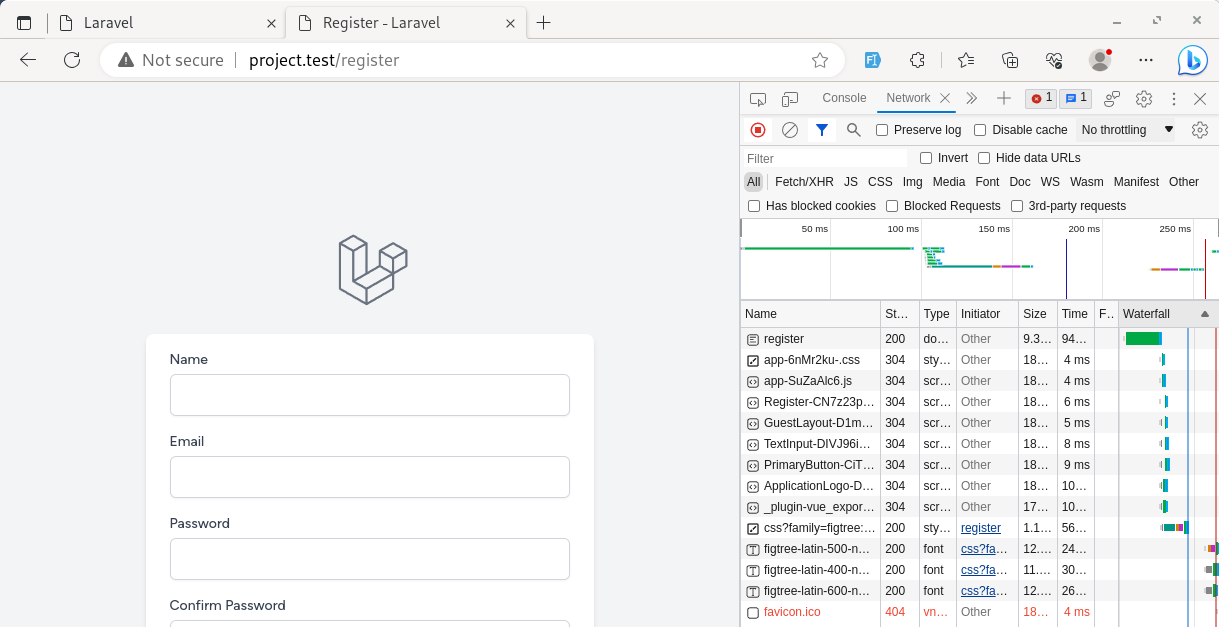Activate the inspect element picker
Image resolution: width=1219 pixels, height=627 pixels.
pyautogui.click(x=758, y=98)
